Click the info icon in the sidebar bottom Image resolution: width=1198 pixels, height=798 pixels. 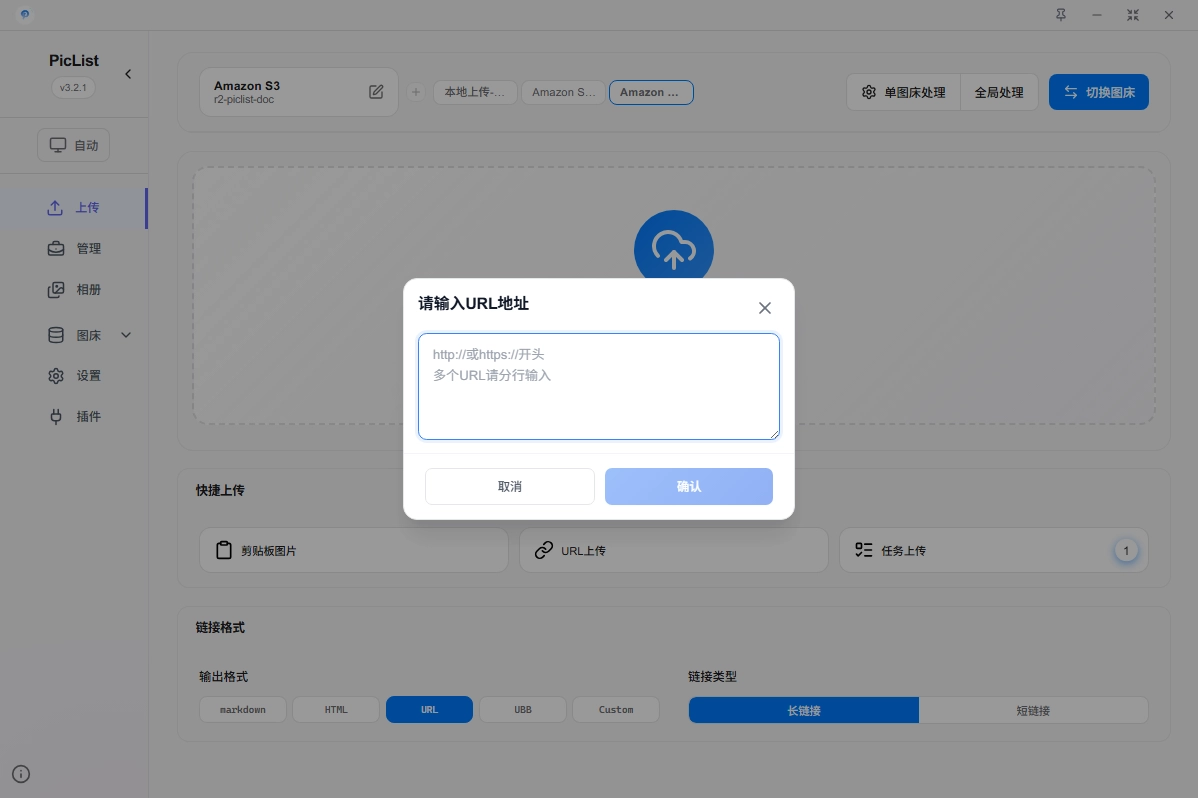click(21, 774)
